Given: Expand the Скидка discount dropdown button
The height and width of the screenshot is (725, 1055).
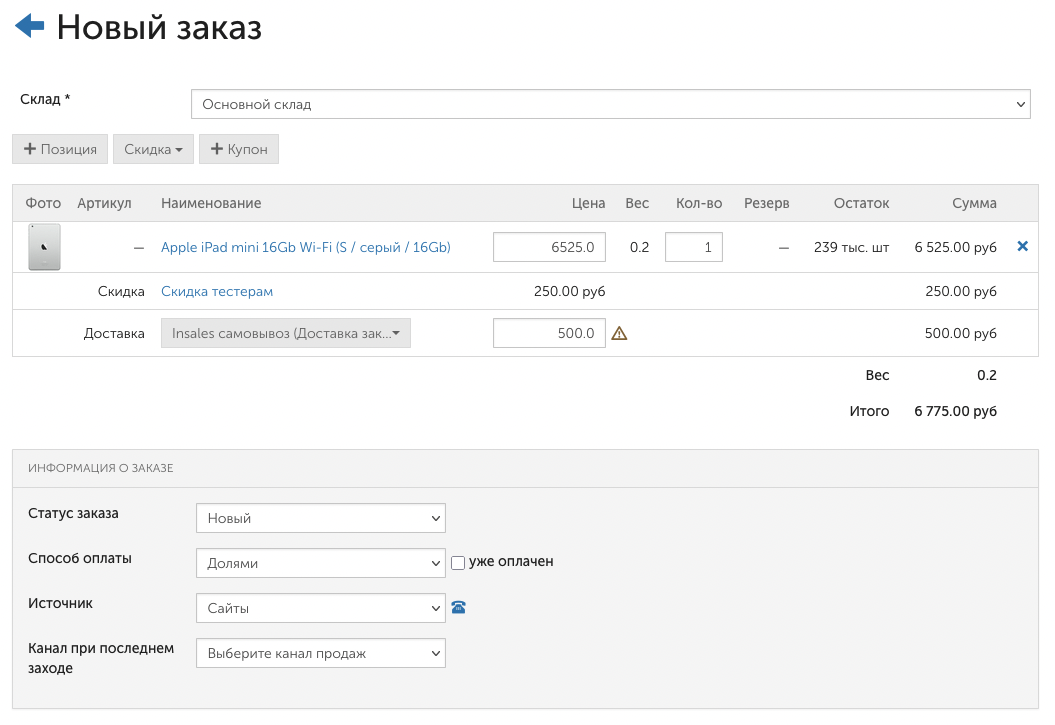Looking at the screenshot, I should 153,149.
